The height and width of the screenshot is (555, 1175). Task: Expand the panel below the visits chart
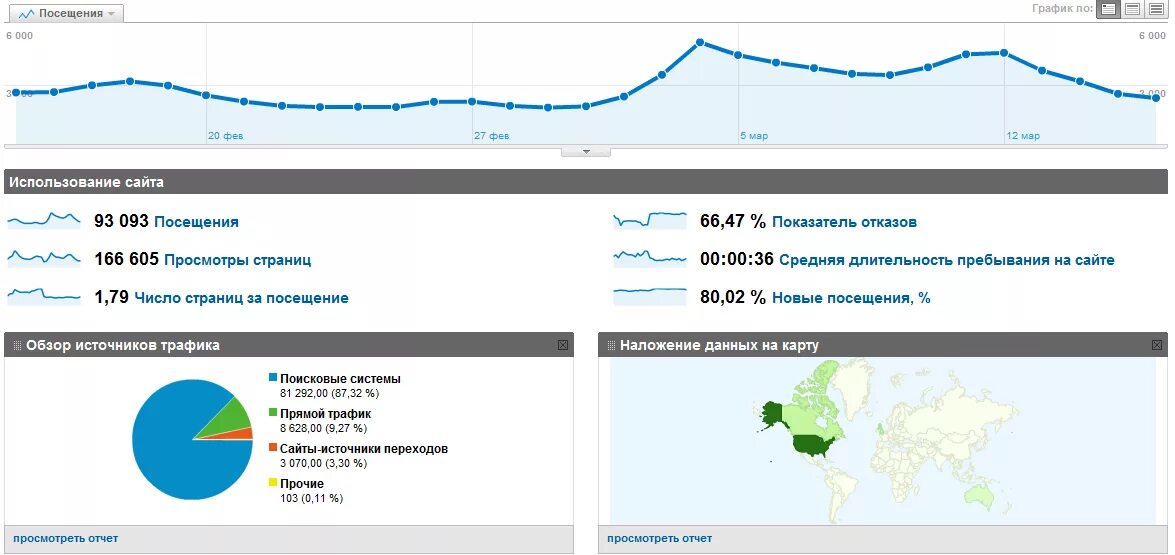pos(586,151)
